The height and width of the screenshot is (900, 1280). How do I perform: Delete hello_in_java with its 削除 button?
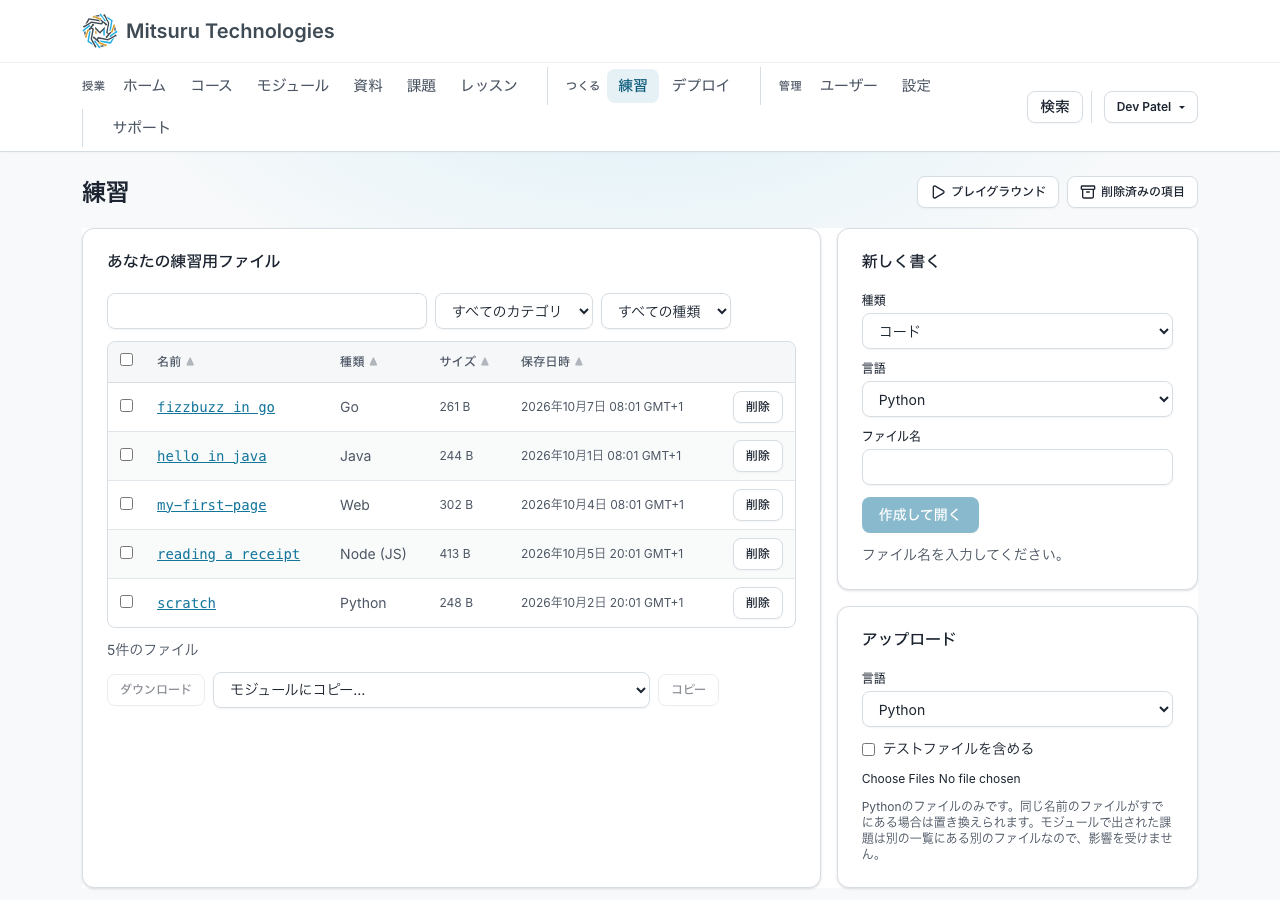click(758, 456)
